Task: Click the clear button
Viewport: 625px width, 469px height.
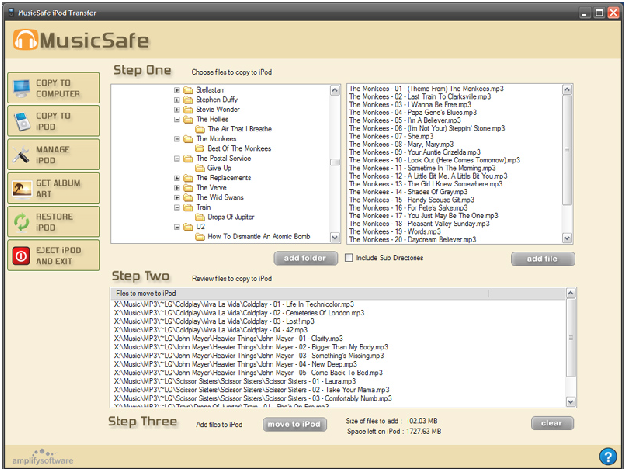Action: (552, 423)
